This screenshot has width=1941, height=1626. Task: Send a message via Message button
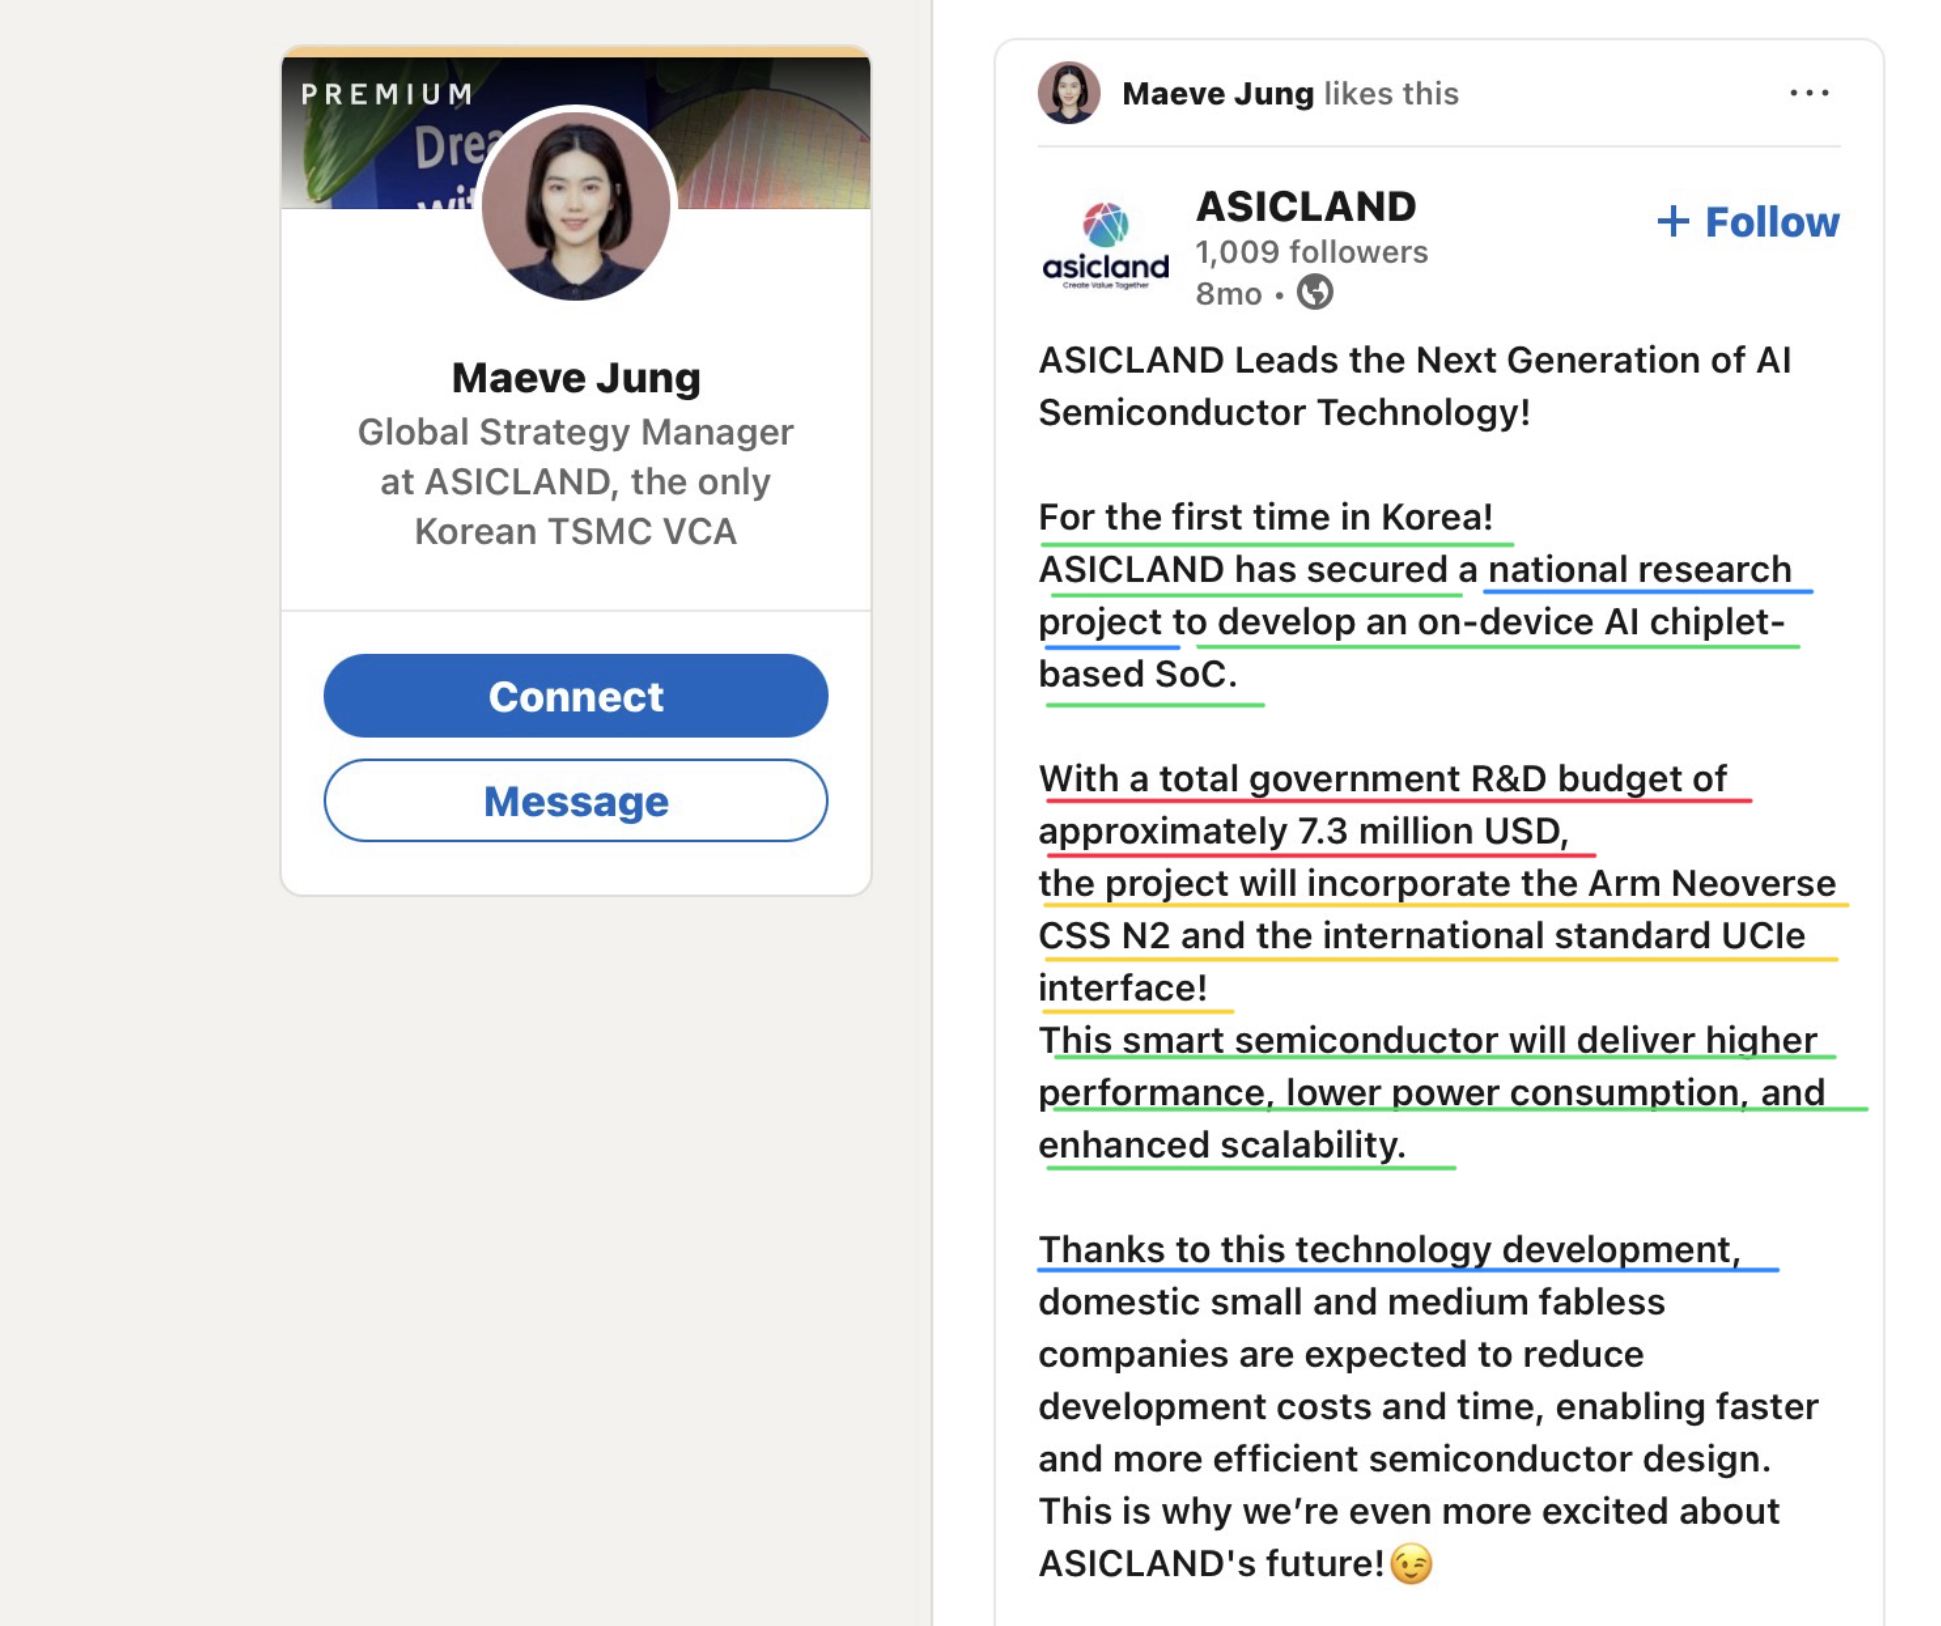(x=575, y=801)
